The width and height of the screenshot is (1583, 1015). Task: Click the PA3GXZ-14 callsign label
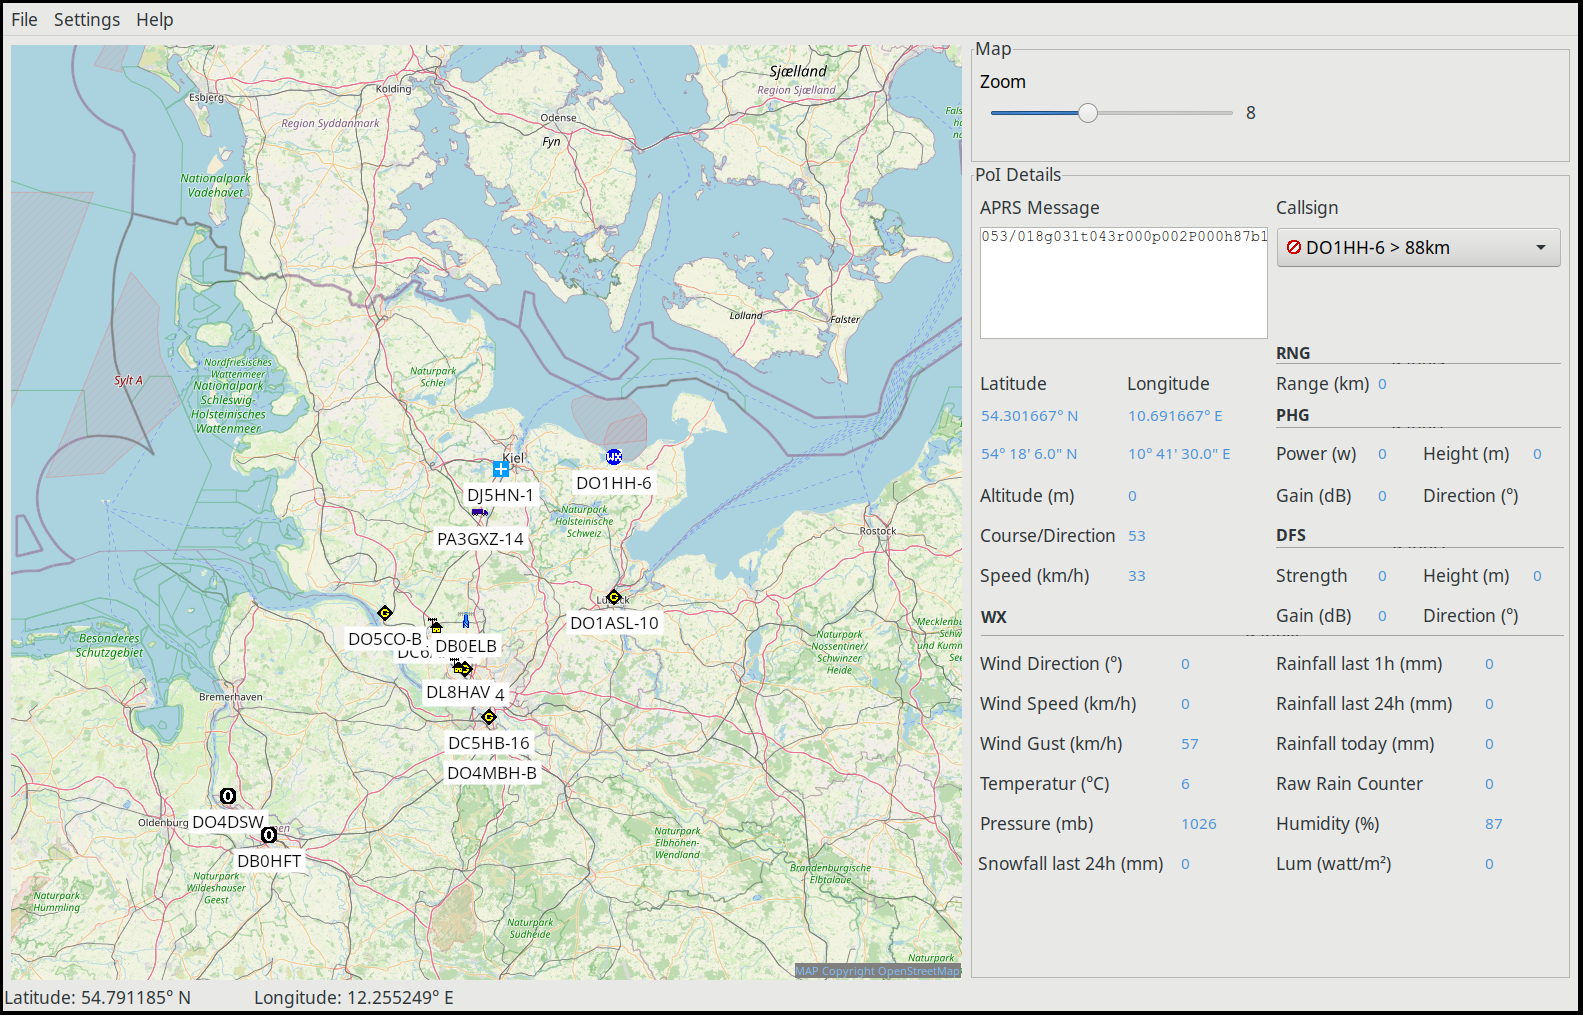point(480,539)
